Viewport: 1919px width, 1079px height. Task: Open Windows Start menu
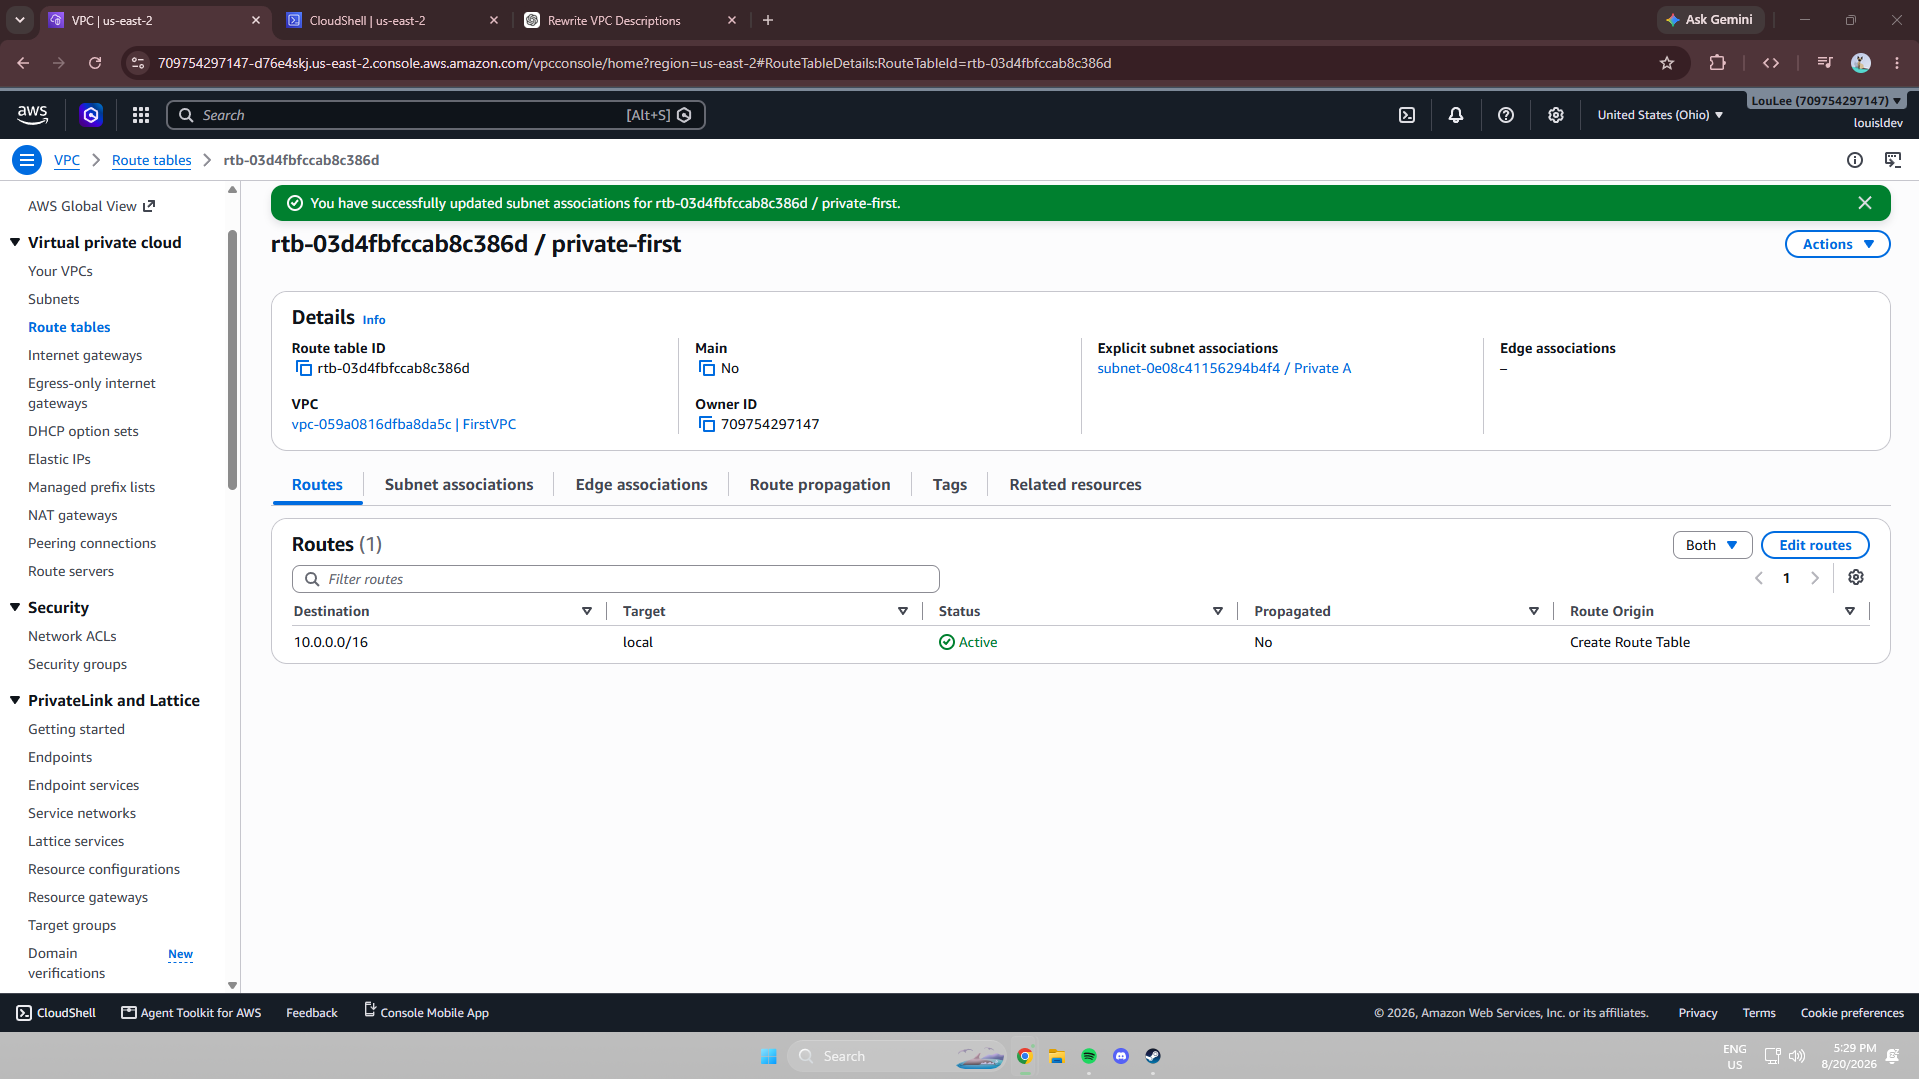pyautogui.click(x=769, y=1056)
